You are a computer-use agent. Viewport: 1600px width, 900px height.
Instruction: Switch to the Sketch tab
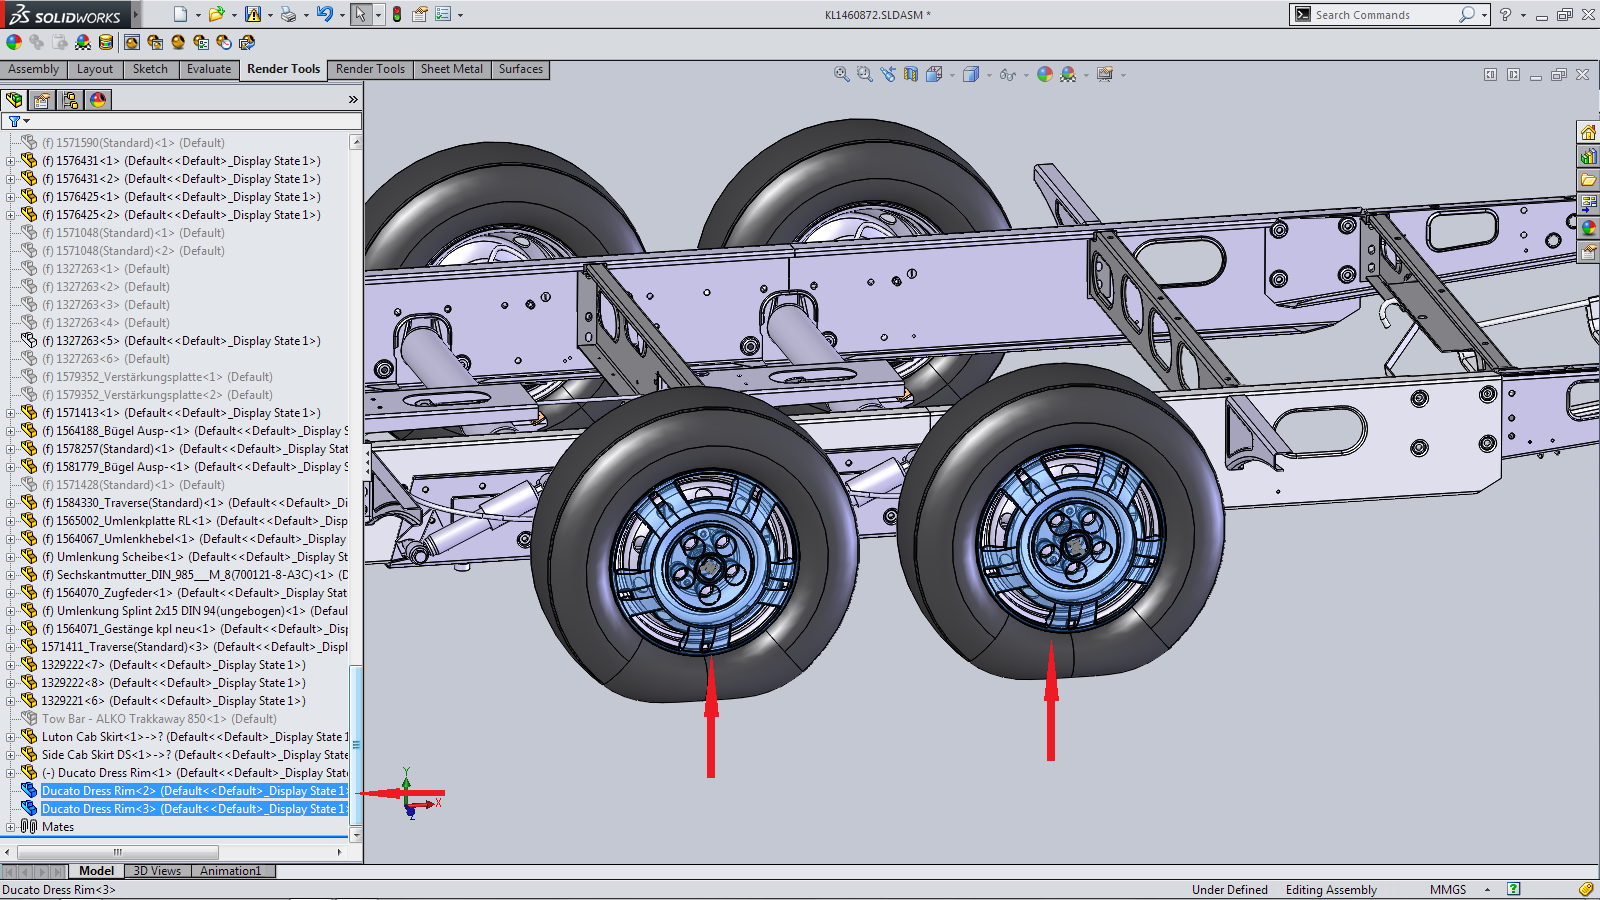tap(150, 69)
